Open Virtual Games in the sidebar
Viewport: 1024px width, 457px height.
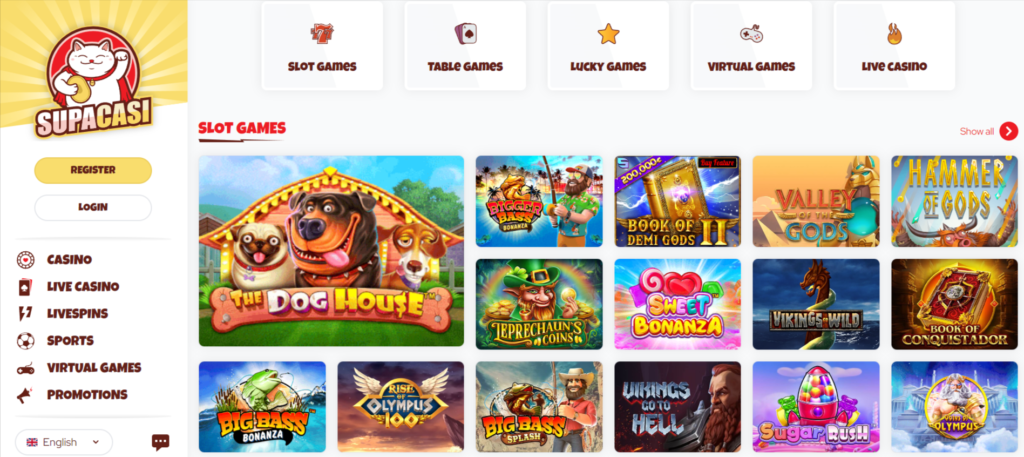94,368
